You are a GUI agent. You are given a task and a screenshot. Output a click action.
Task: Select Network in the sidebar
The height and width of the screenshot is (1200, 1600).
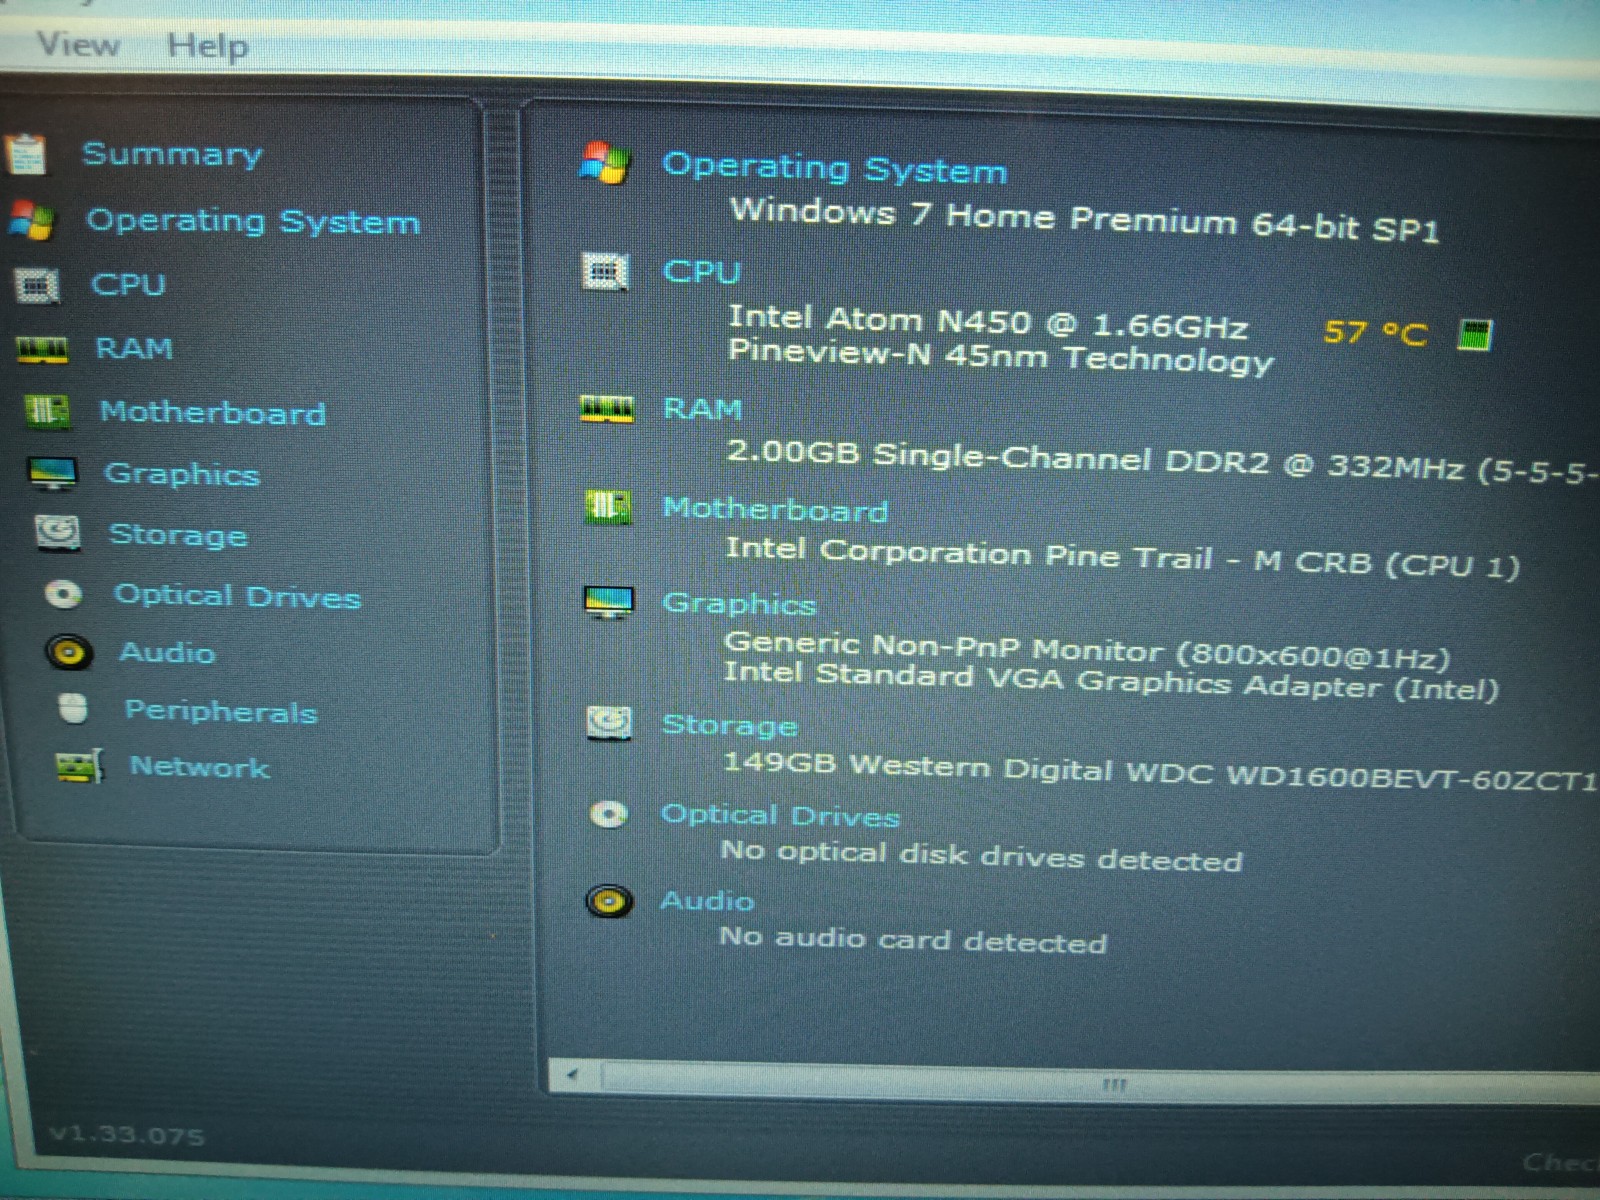pos(200,767)
